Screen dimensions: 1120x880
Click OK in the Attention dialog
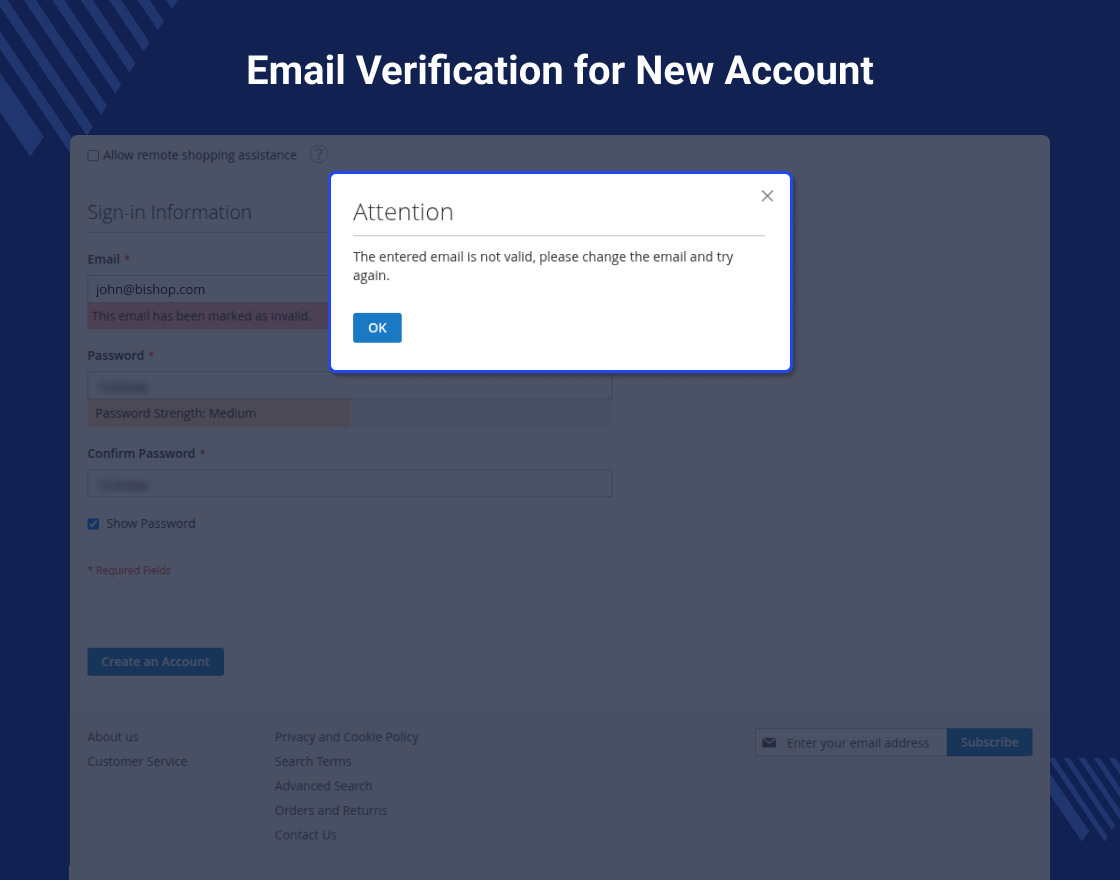(x=377, y=328)
